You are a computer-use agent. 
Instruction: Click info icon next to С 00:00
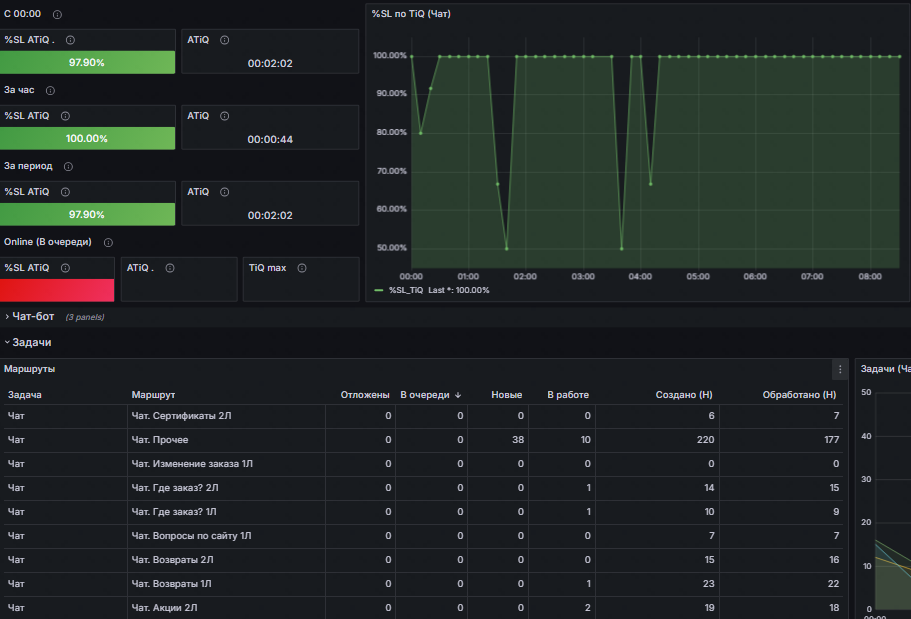tap(57, 15)
